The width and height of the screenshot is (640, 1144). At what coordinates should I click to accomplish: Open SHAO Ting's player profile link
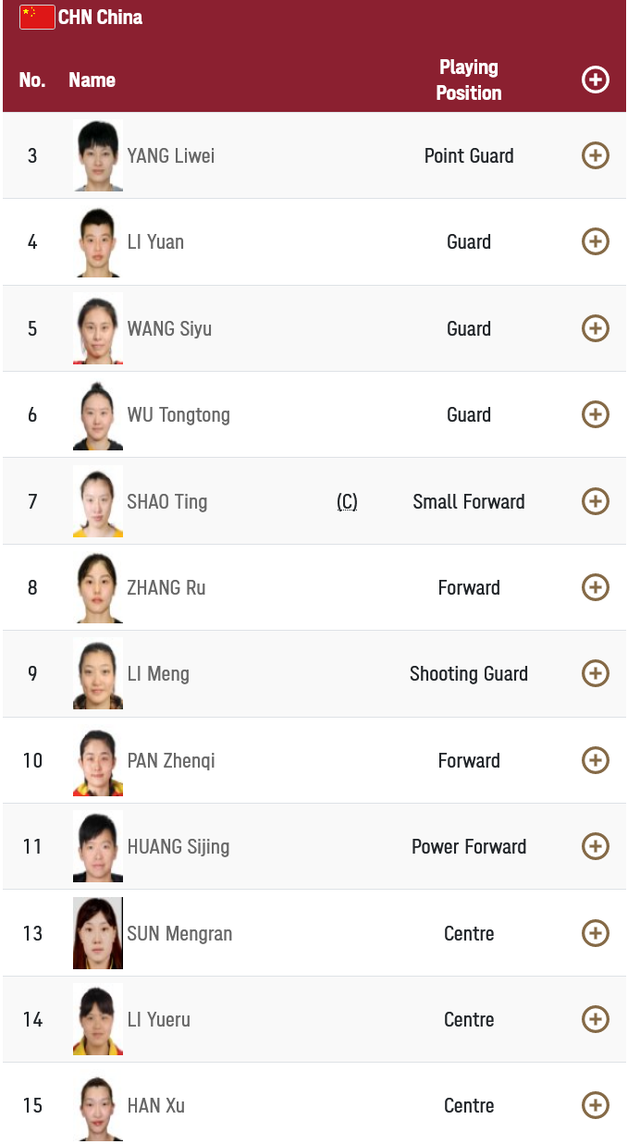pyautogui.click(x=167, y=502)
